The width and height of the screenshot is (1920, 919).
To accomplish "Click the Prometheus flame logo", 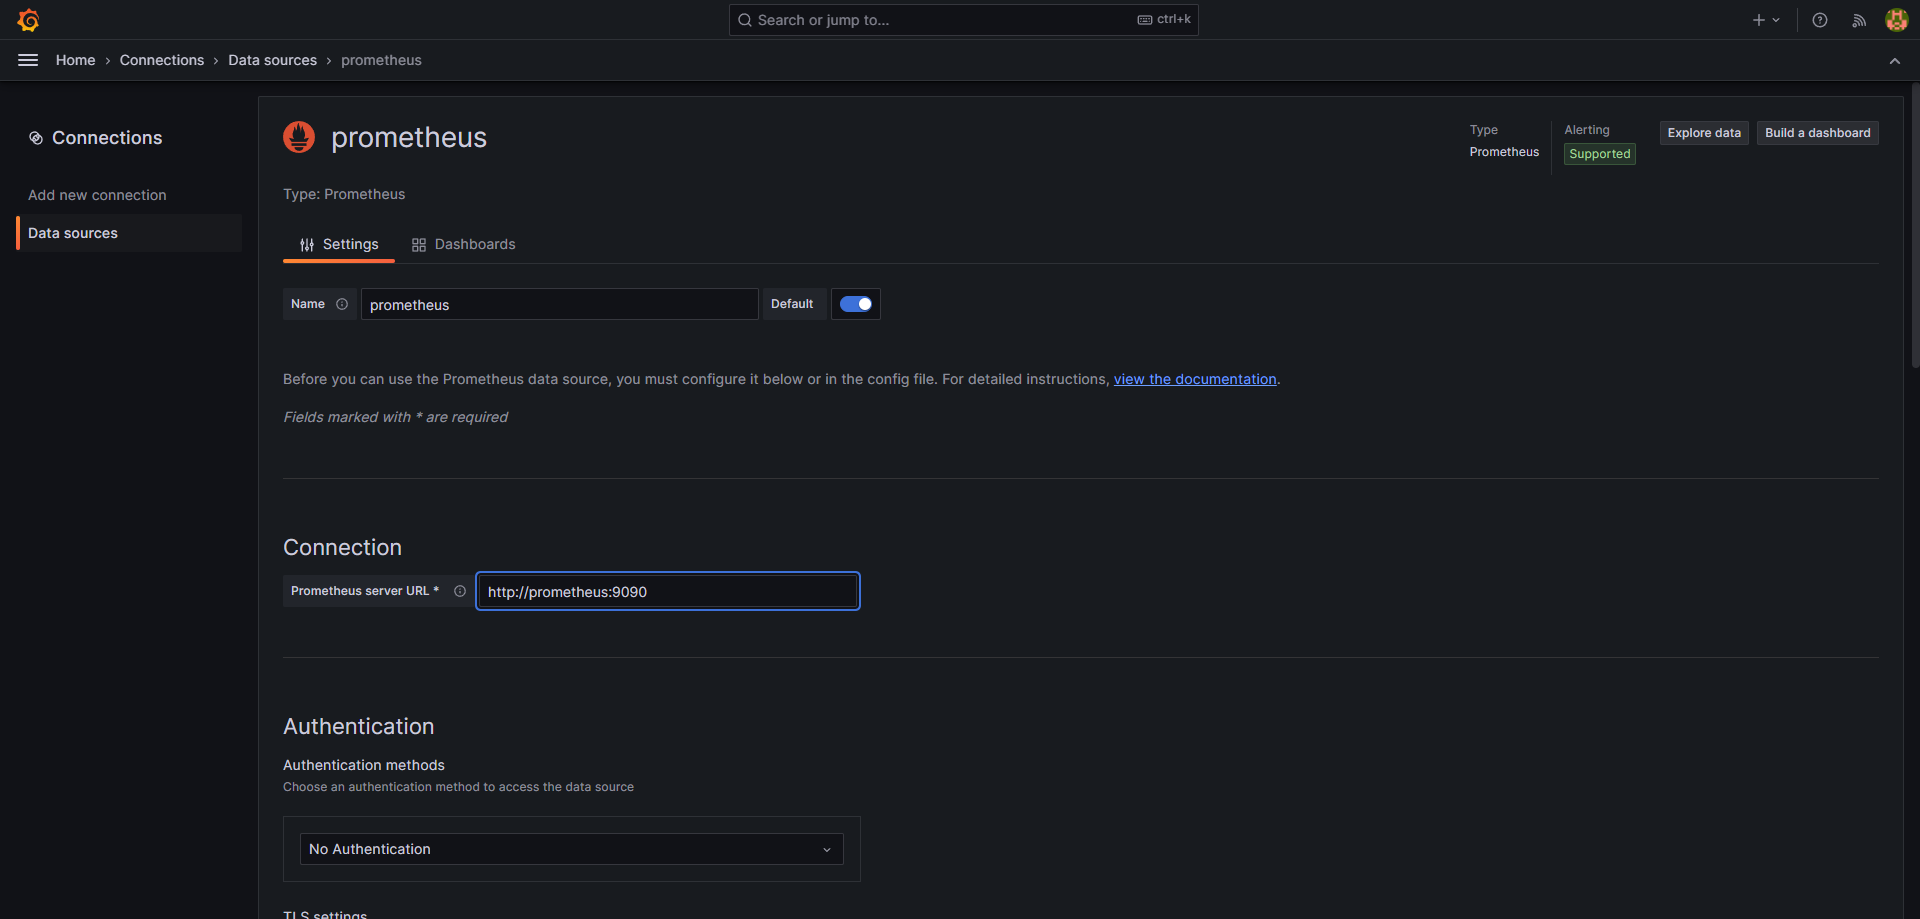I will click(299, 137).
